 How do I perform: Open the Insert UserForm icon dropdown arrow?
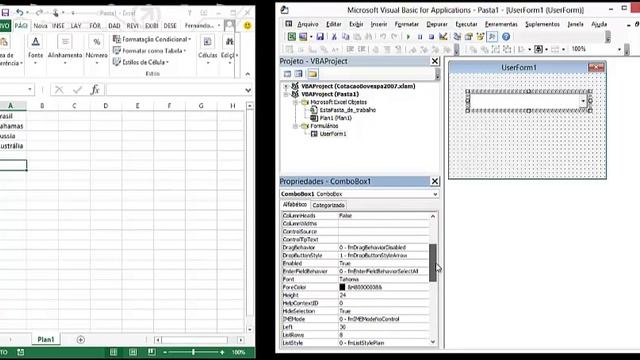click(311, 37)
